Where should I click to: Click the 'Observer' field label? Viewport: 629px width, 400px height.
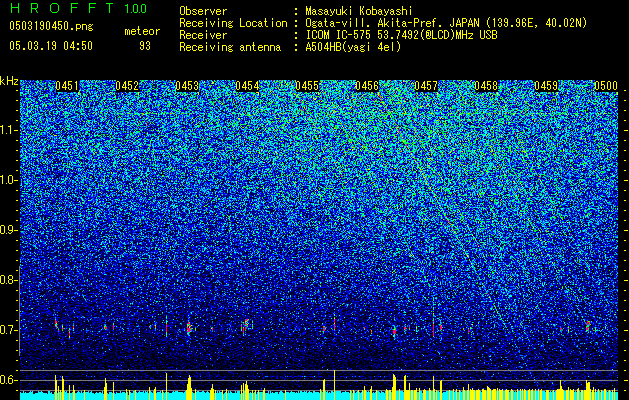(203, 11)
